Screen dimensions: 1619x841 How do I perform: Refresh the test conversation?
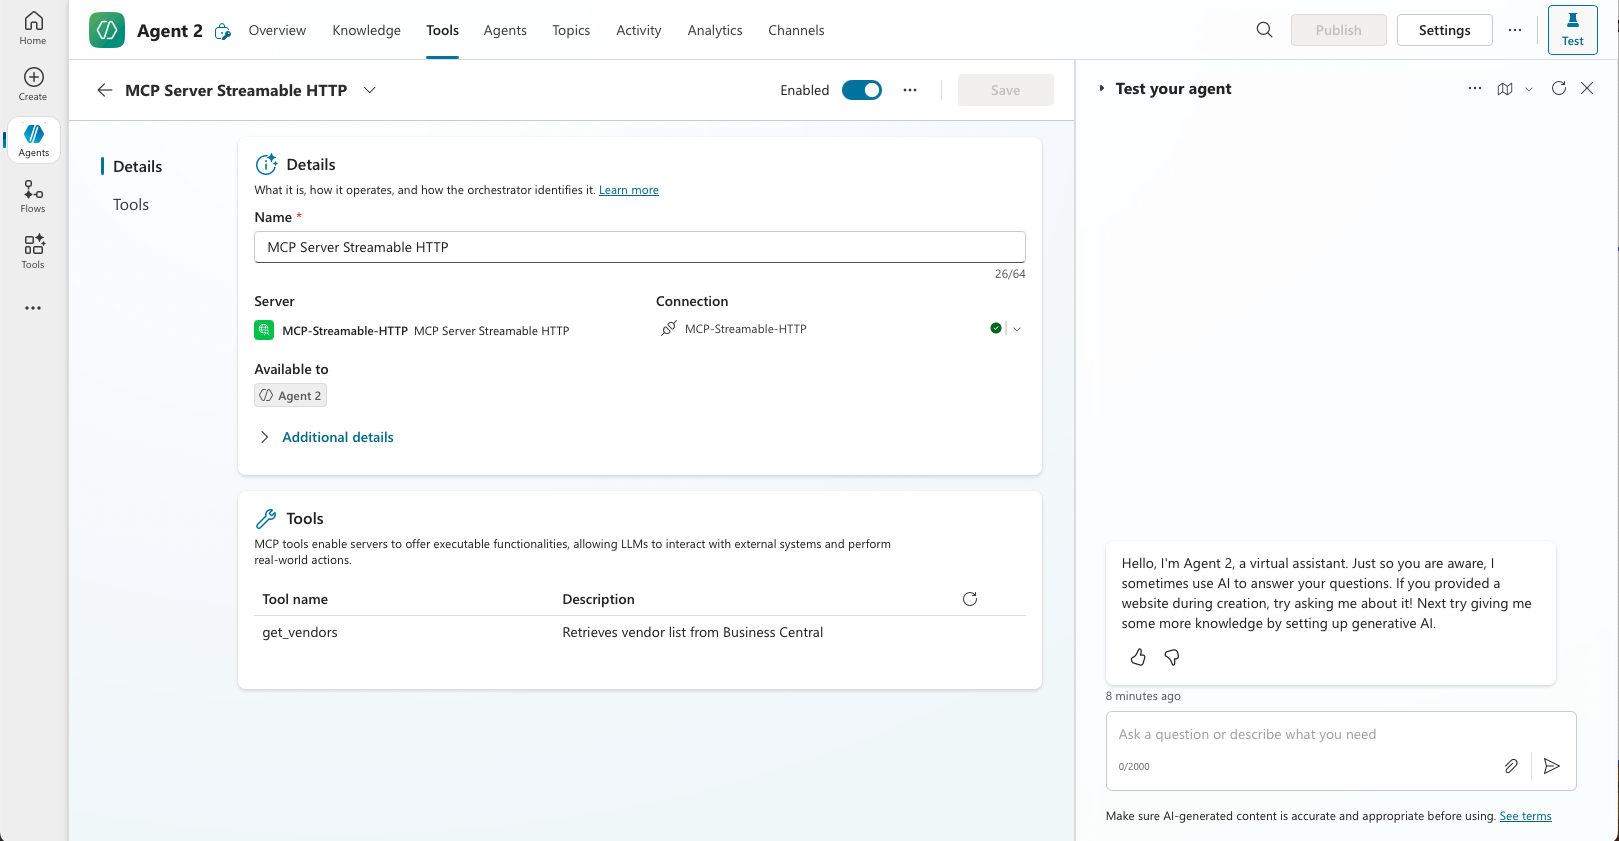[1558, 88]
